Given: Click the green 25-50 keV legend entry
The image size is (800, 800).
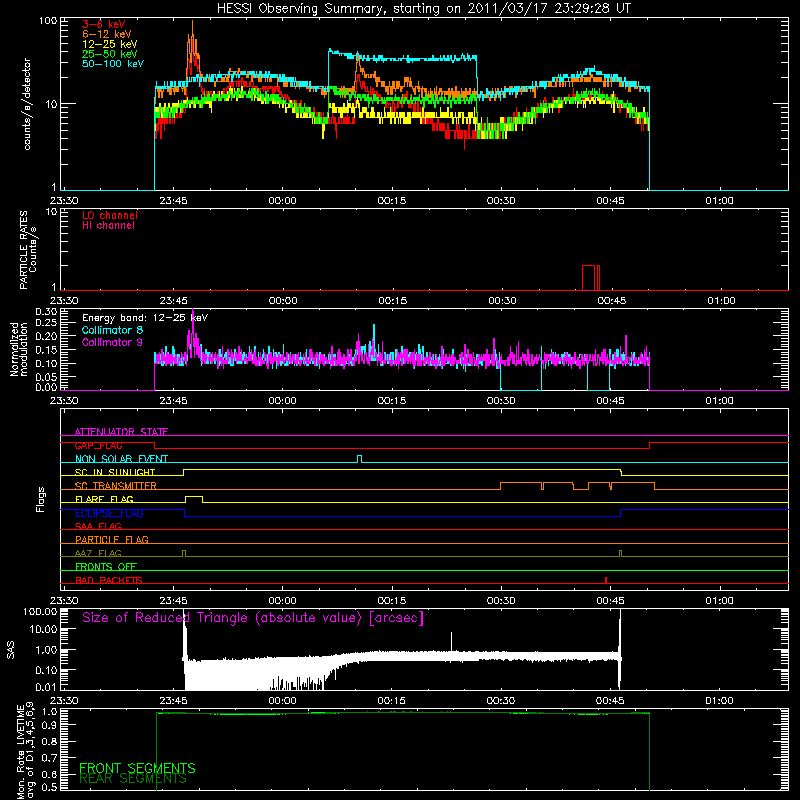Looking at the screenshot, I should (x=110, y=54).
